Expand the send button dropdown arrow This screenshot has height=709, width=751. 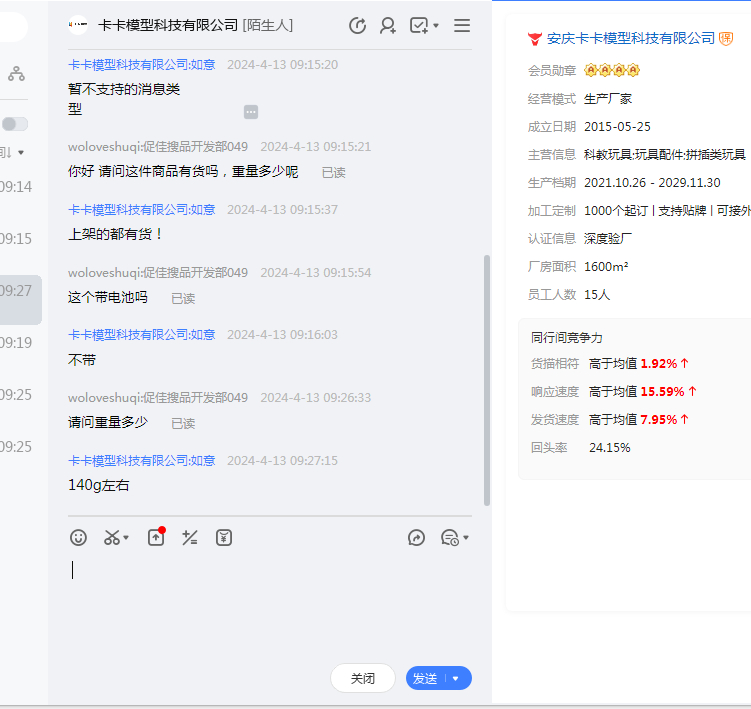[x=456, y=678]
